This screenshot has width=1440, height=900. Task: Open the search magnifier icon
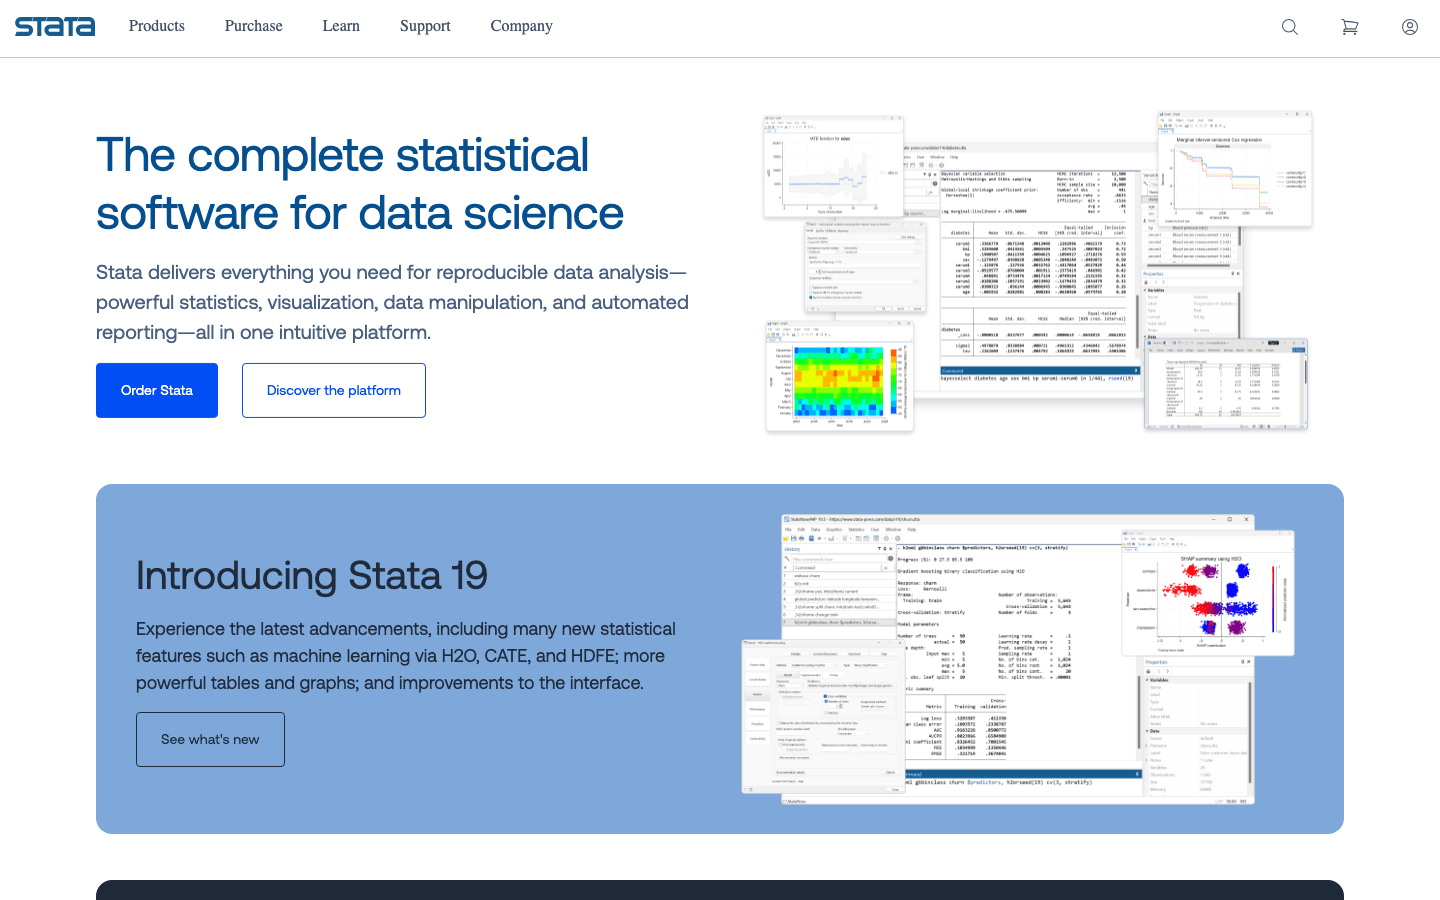(1290, 27)
